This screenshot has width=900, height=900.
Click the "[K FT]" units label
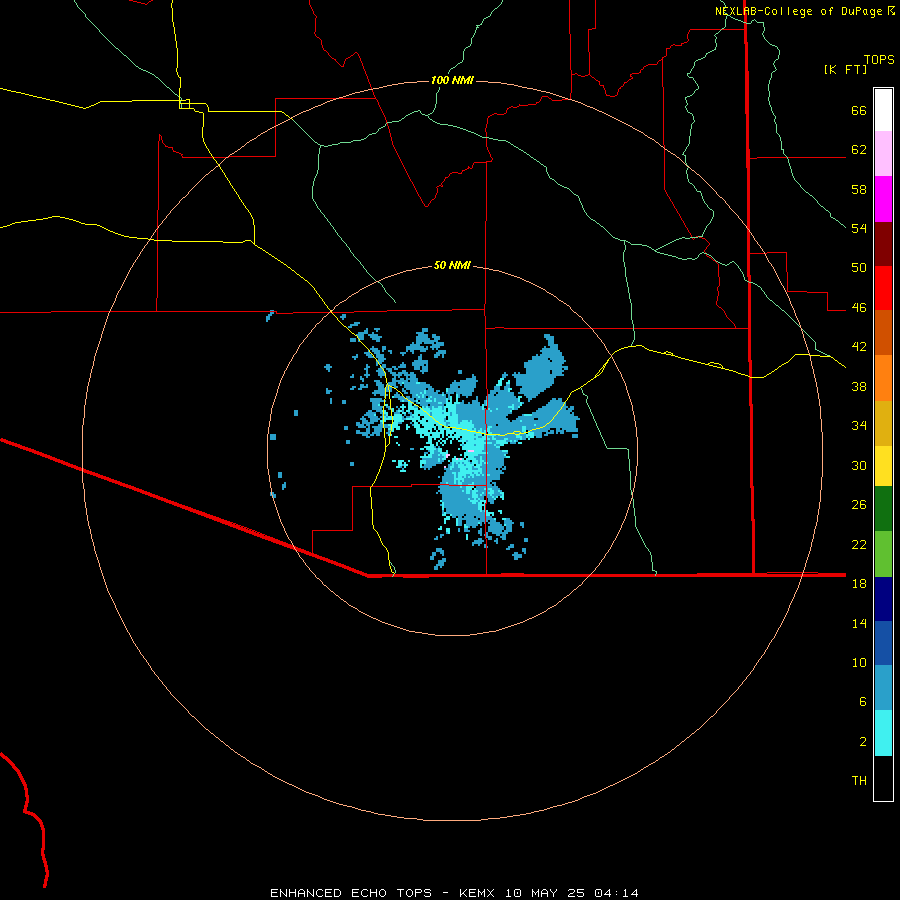(845, 69)
